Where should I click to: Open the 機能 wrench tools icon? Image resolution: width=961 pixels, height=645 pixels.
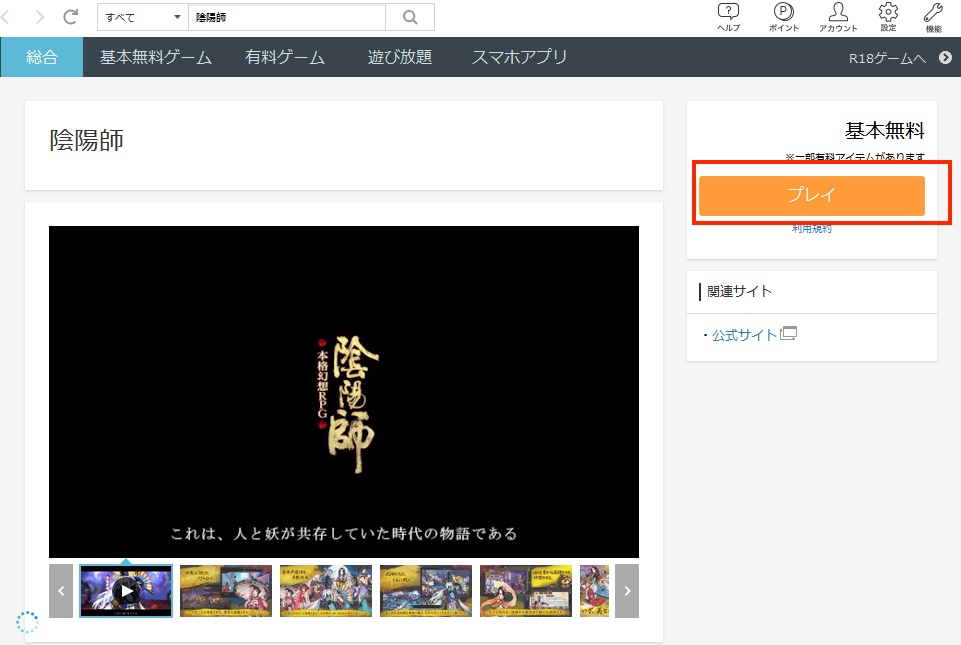point(933,17)
